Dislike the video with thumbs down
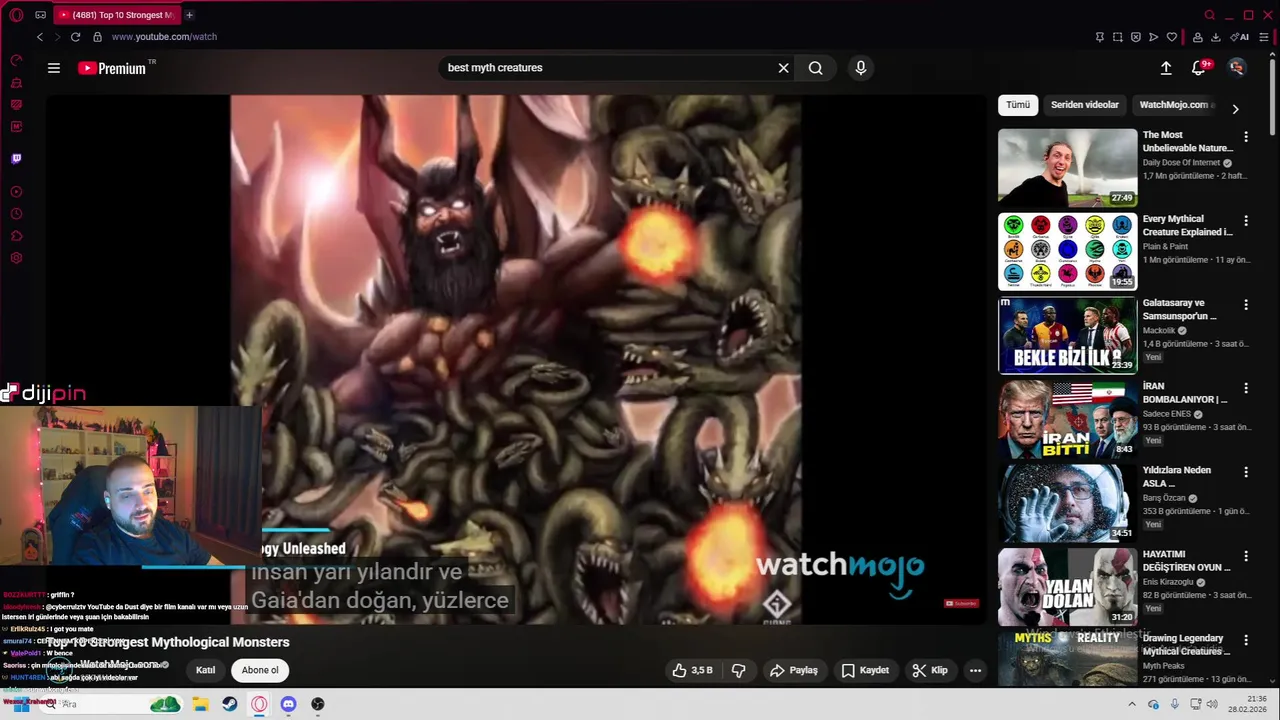The image size is (1280, 720). click(x=739, y=670)
